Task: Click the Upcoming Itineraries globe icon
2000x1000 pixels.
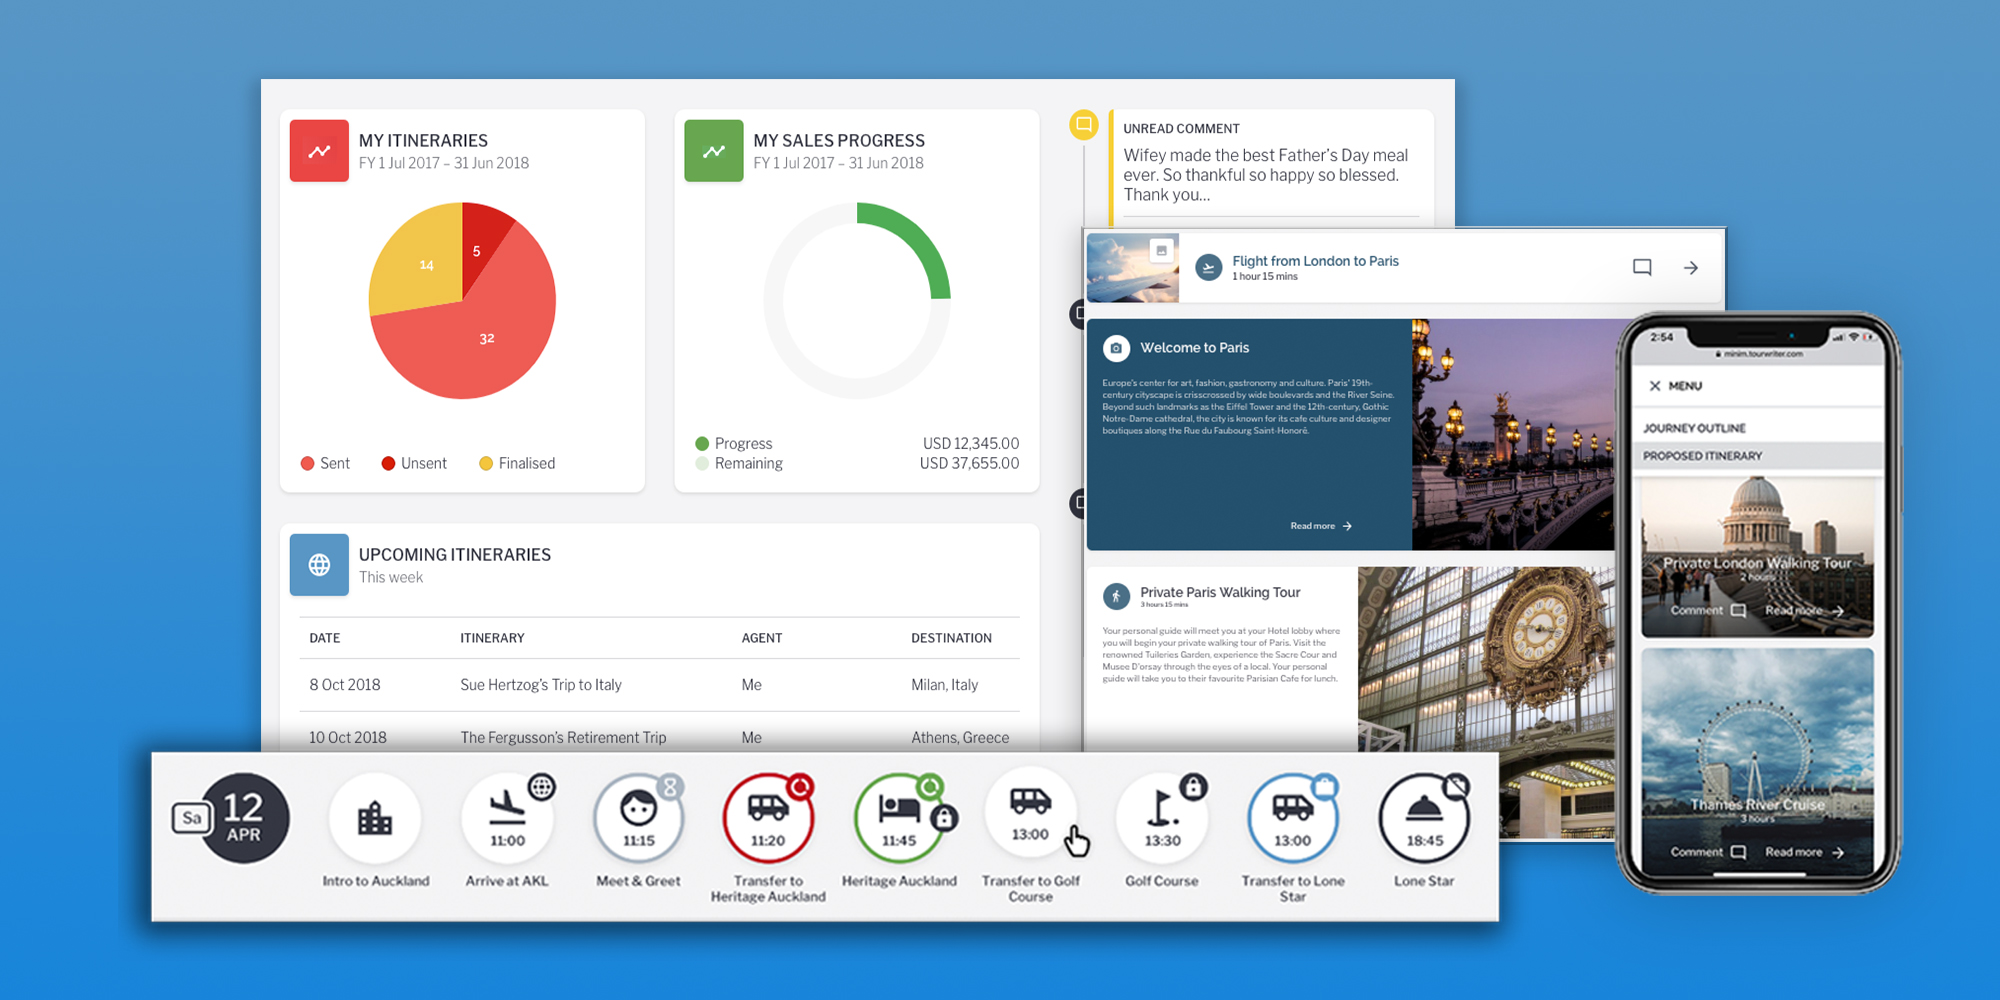Action: coord(319,565)
